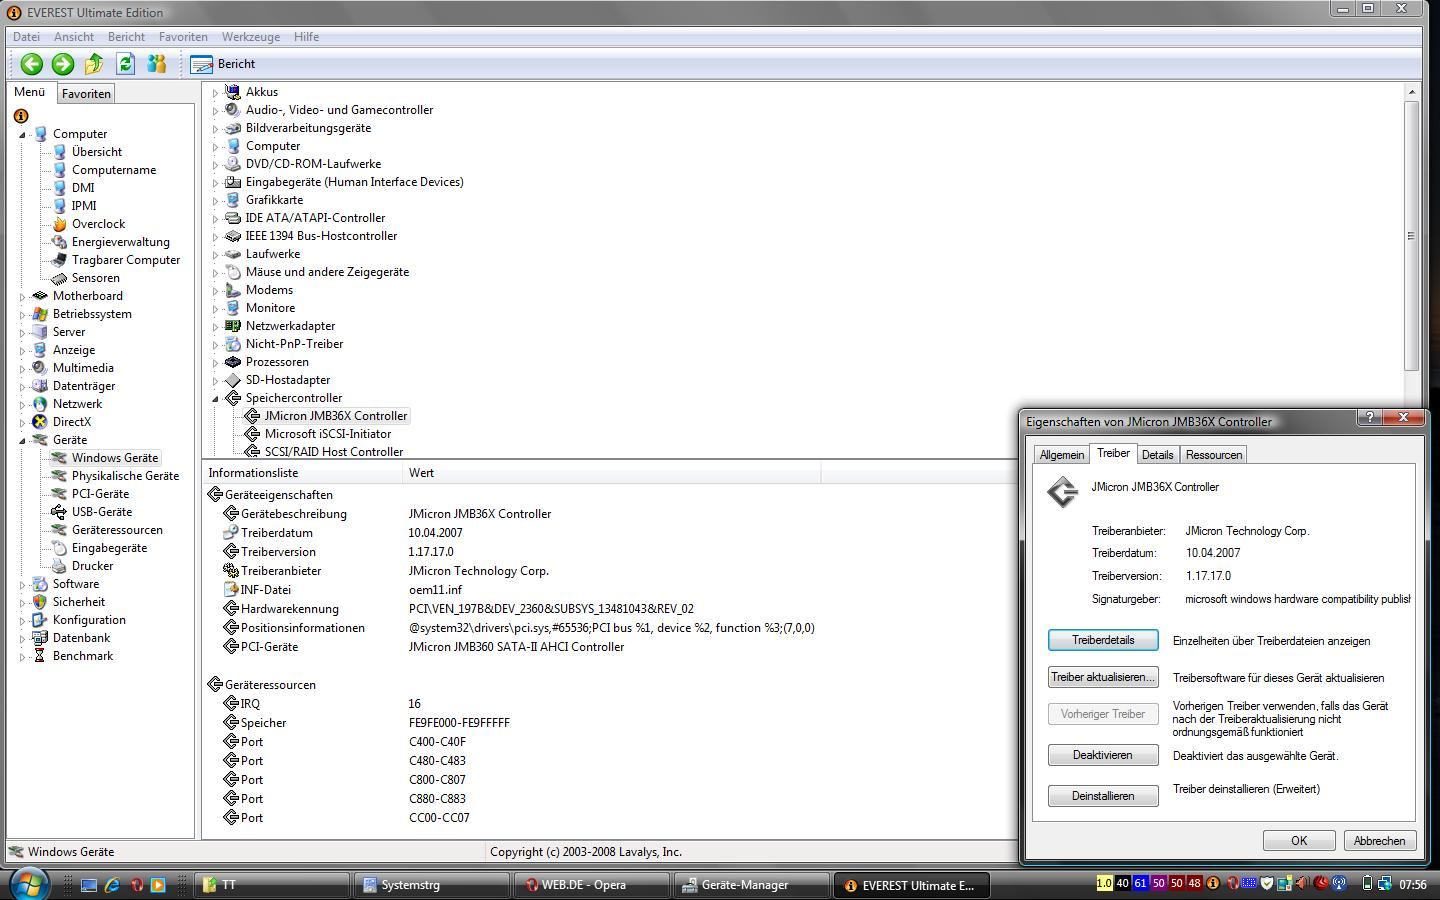Click the Show Desktop quick launch icon
Screen dimensions: 1440x900
tap(89, 885)
